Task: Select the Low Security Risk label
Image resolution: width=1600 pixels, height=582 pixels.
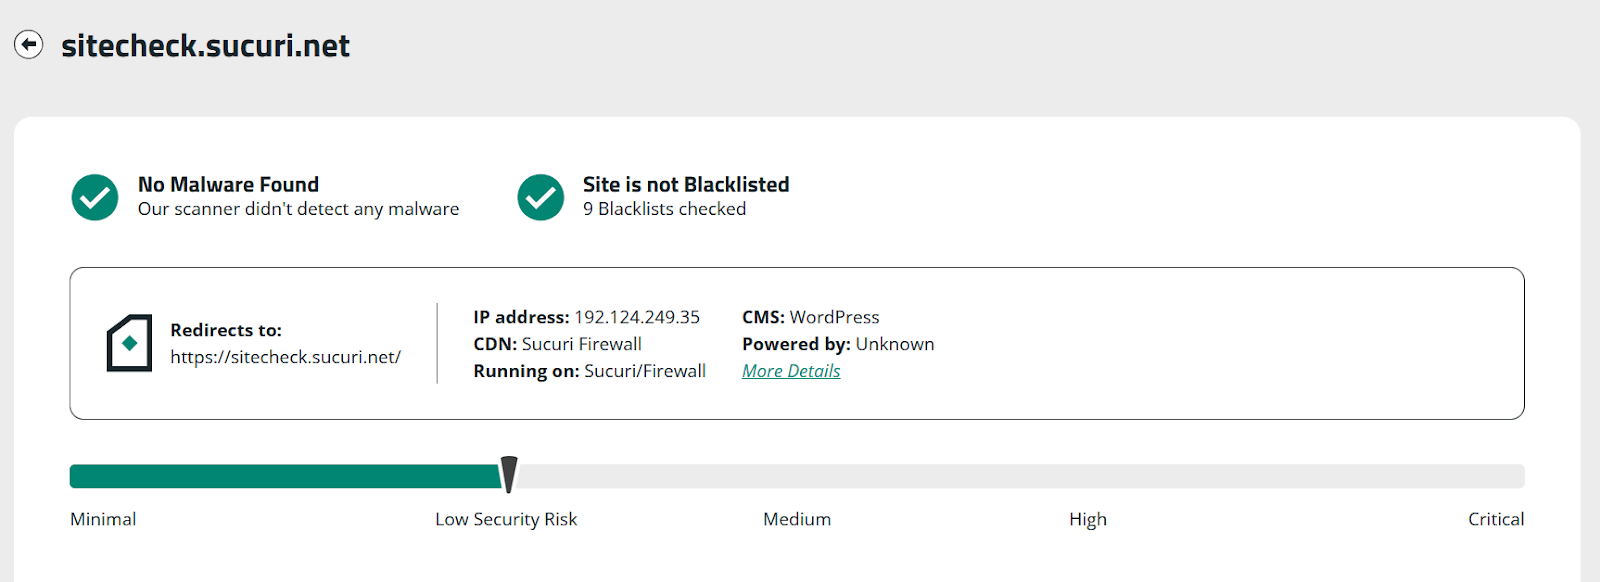Action: tap(506, 519)
